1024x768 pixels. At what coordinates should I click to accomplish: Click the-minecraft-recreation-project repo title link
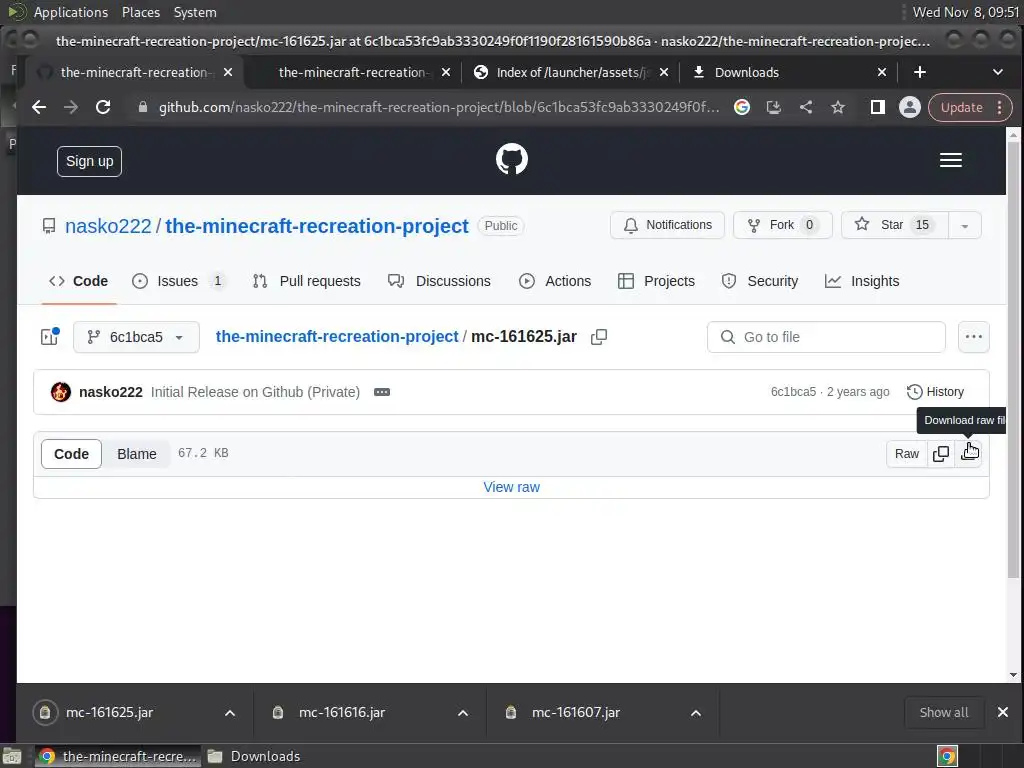[317, 226]
